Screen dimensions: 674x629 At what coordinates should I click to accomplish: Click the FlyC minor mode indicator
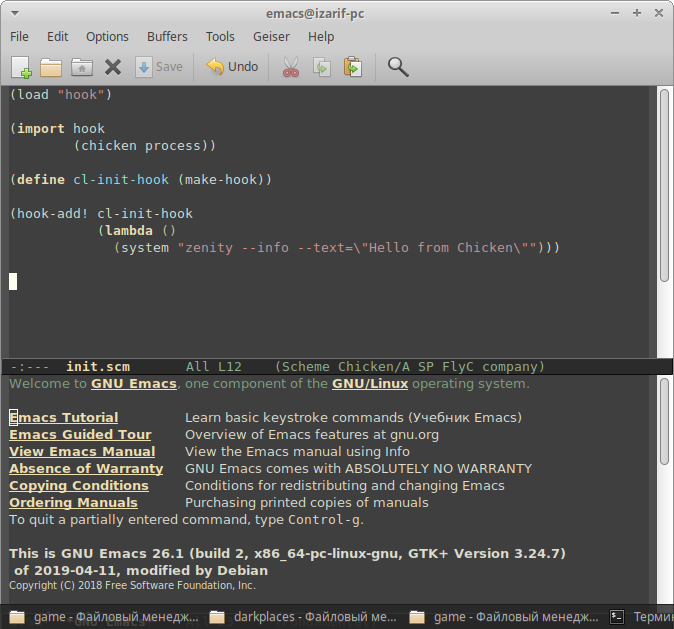coord(458,367)
